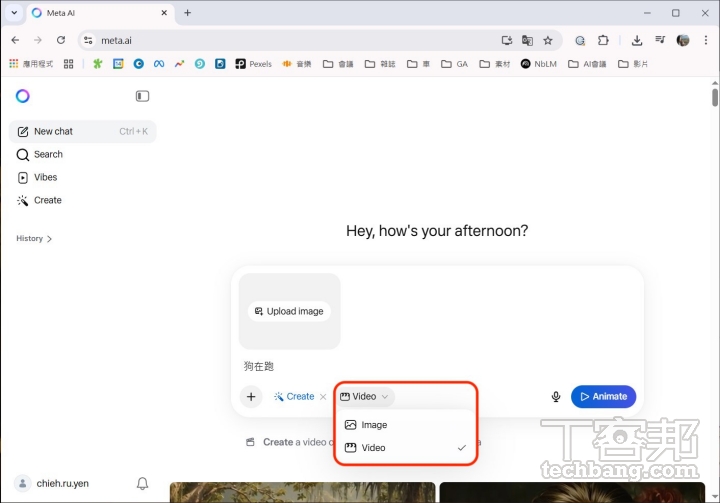Screen dimensions: 720x503
Task: Click the translate page icon
Action: 527,40
